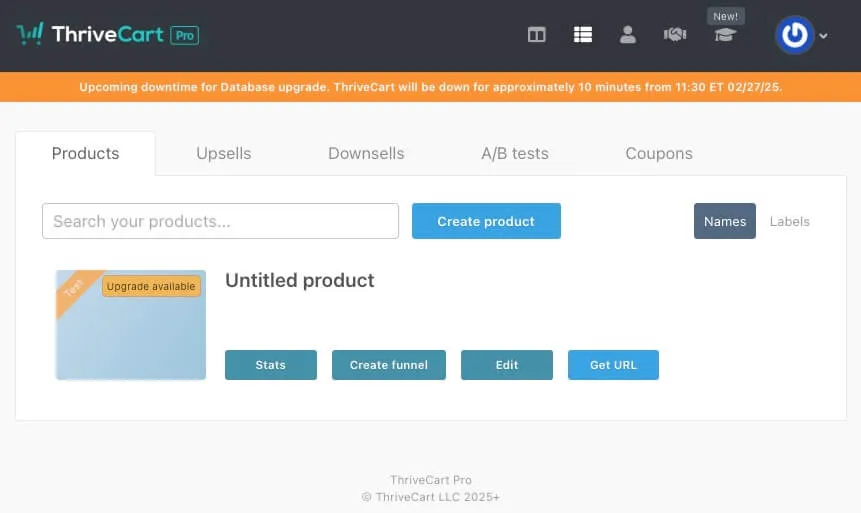Open the affiliates handshake icon
This screenshot has width=861, height=513.
675,35
